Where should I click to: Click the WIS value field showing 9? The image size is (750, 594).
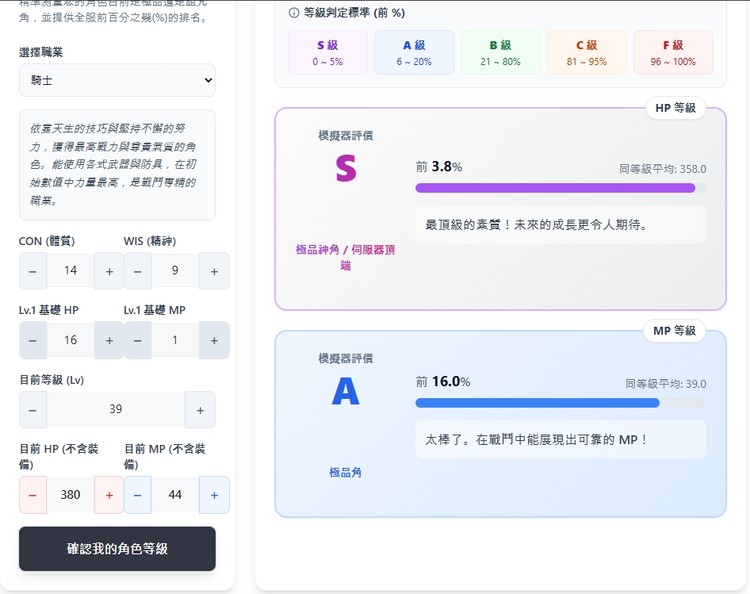click(x=175, y=271)
